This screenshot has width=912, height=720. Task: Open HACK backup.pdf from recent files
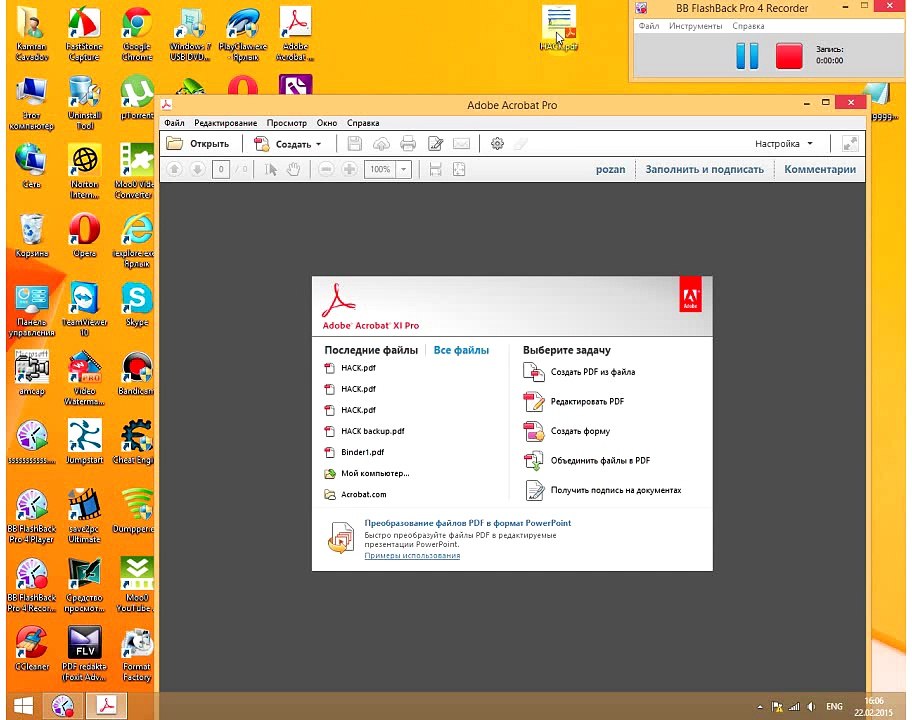click(x=364, y=431)
